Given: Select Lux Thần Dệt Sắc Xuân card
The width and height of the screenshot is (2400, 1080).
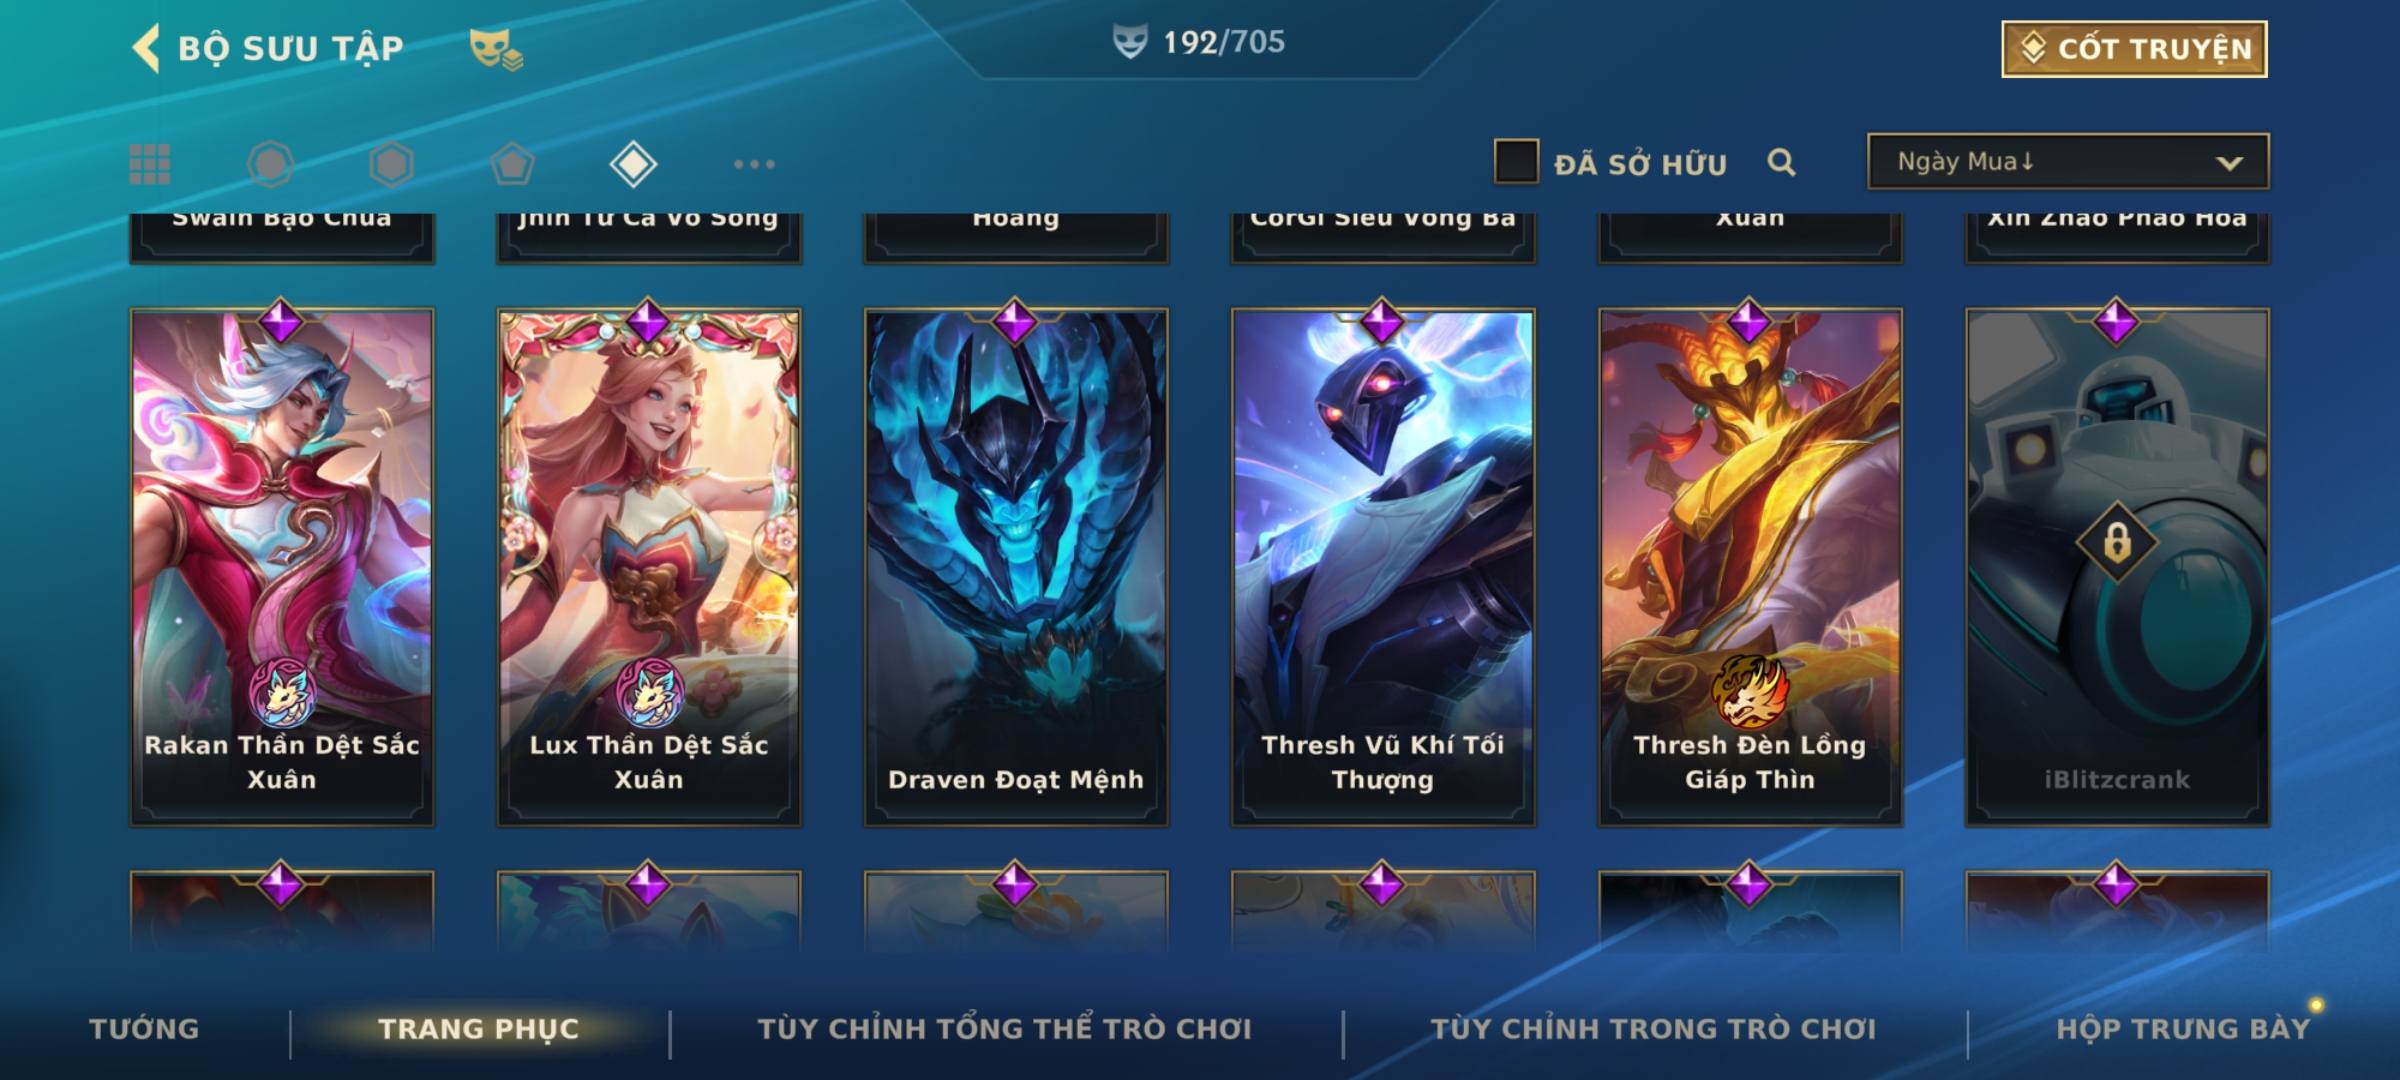Looking at the screenshot, I should pos(649,566).
